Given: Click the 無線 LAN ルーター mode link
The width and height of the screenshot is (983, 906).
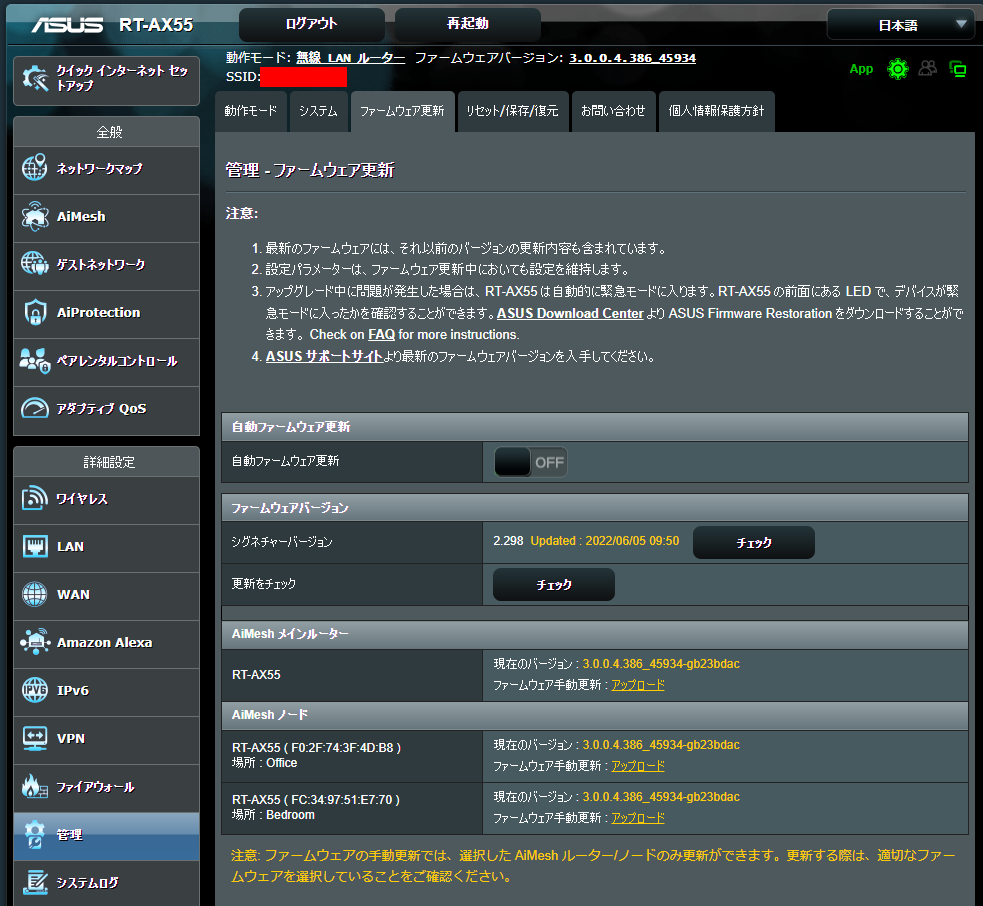Looking at the screenshot, I should point(350,58).
